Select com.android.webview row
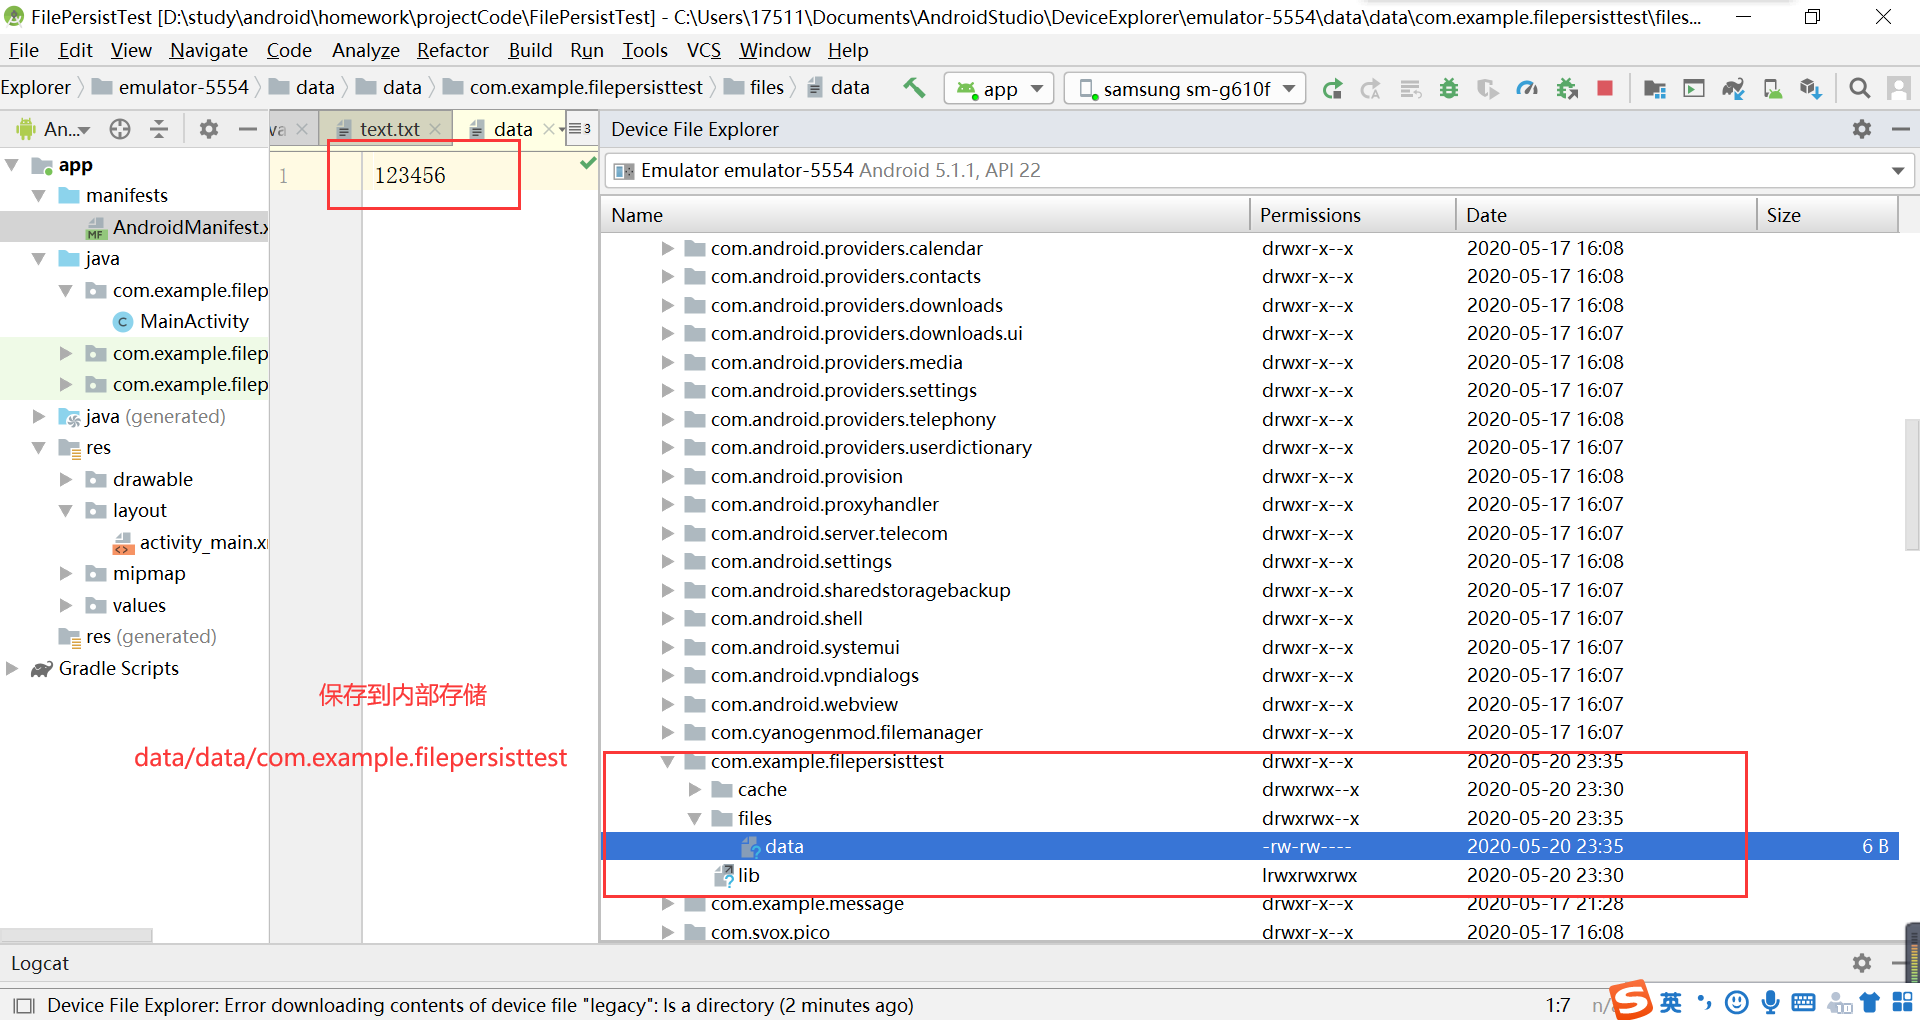Image resolution: width=1920 pixels, height=1020 pixels. pos(1250,705)
